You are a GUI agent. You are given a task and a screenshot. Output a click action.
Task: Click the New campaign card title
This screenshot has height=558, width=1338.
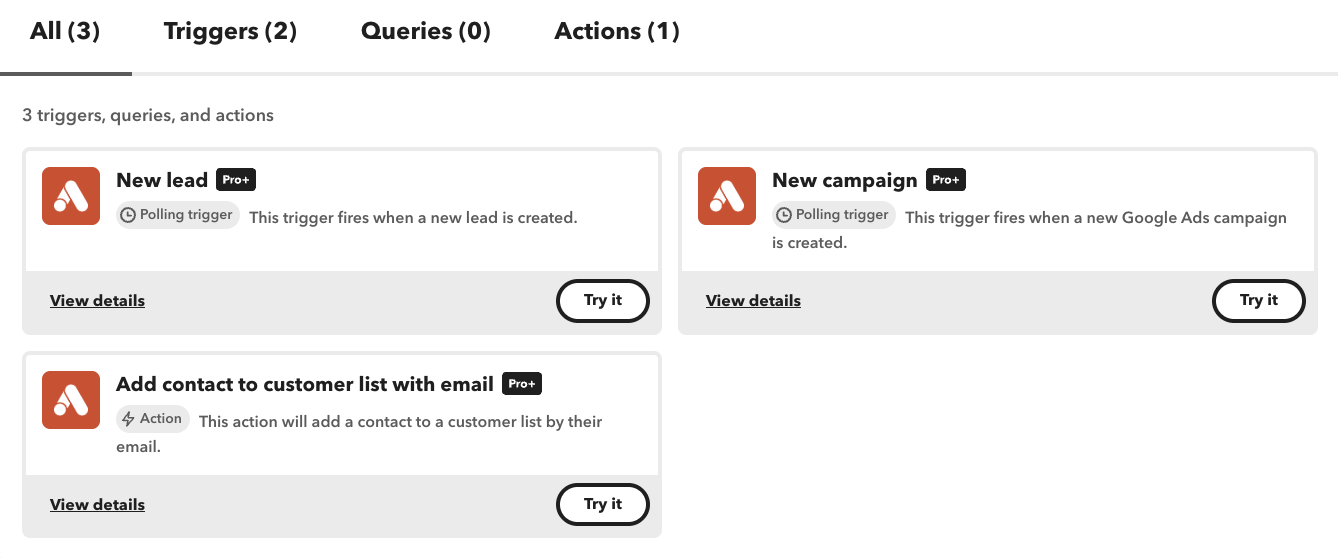click(x=844, y=181)
